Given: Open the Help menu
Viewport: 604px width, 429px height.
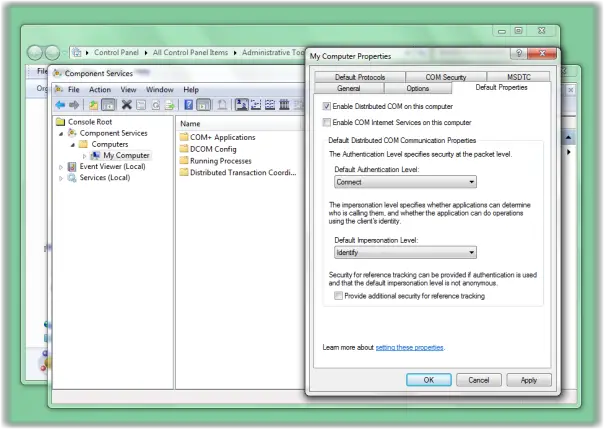Looking at the screenshot, I should pyautogui.click(x=191, y=89).
